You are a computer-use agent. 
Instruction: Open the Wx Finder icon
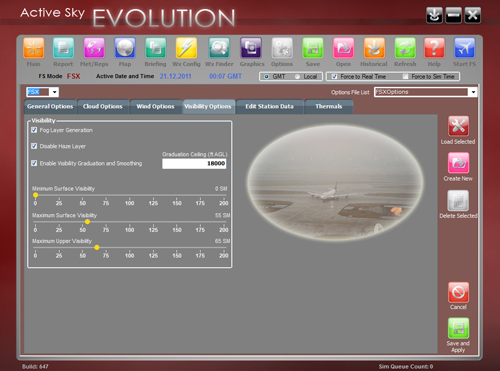[219, 48]
